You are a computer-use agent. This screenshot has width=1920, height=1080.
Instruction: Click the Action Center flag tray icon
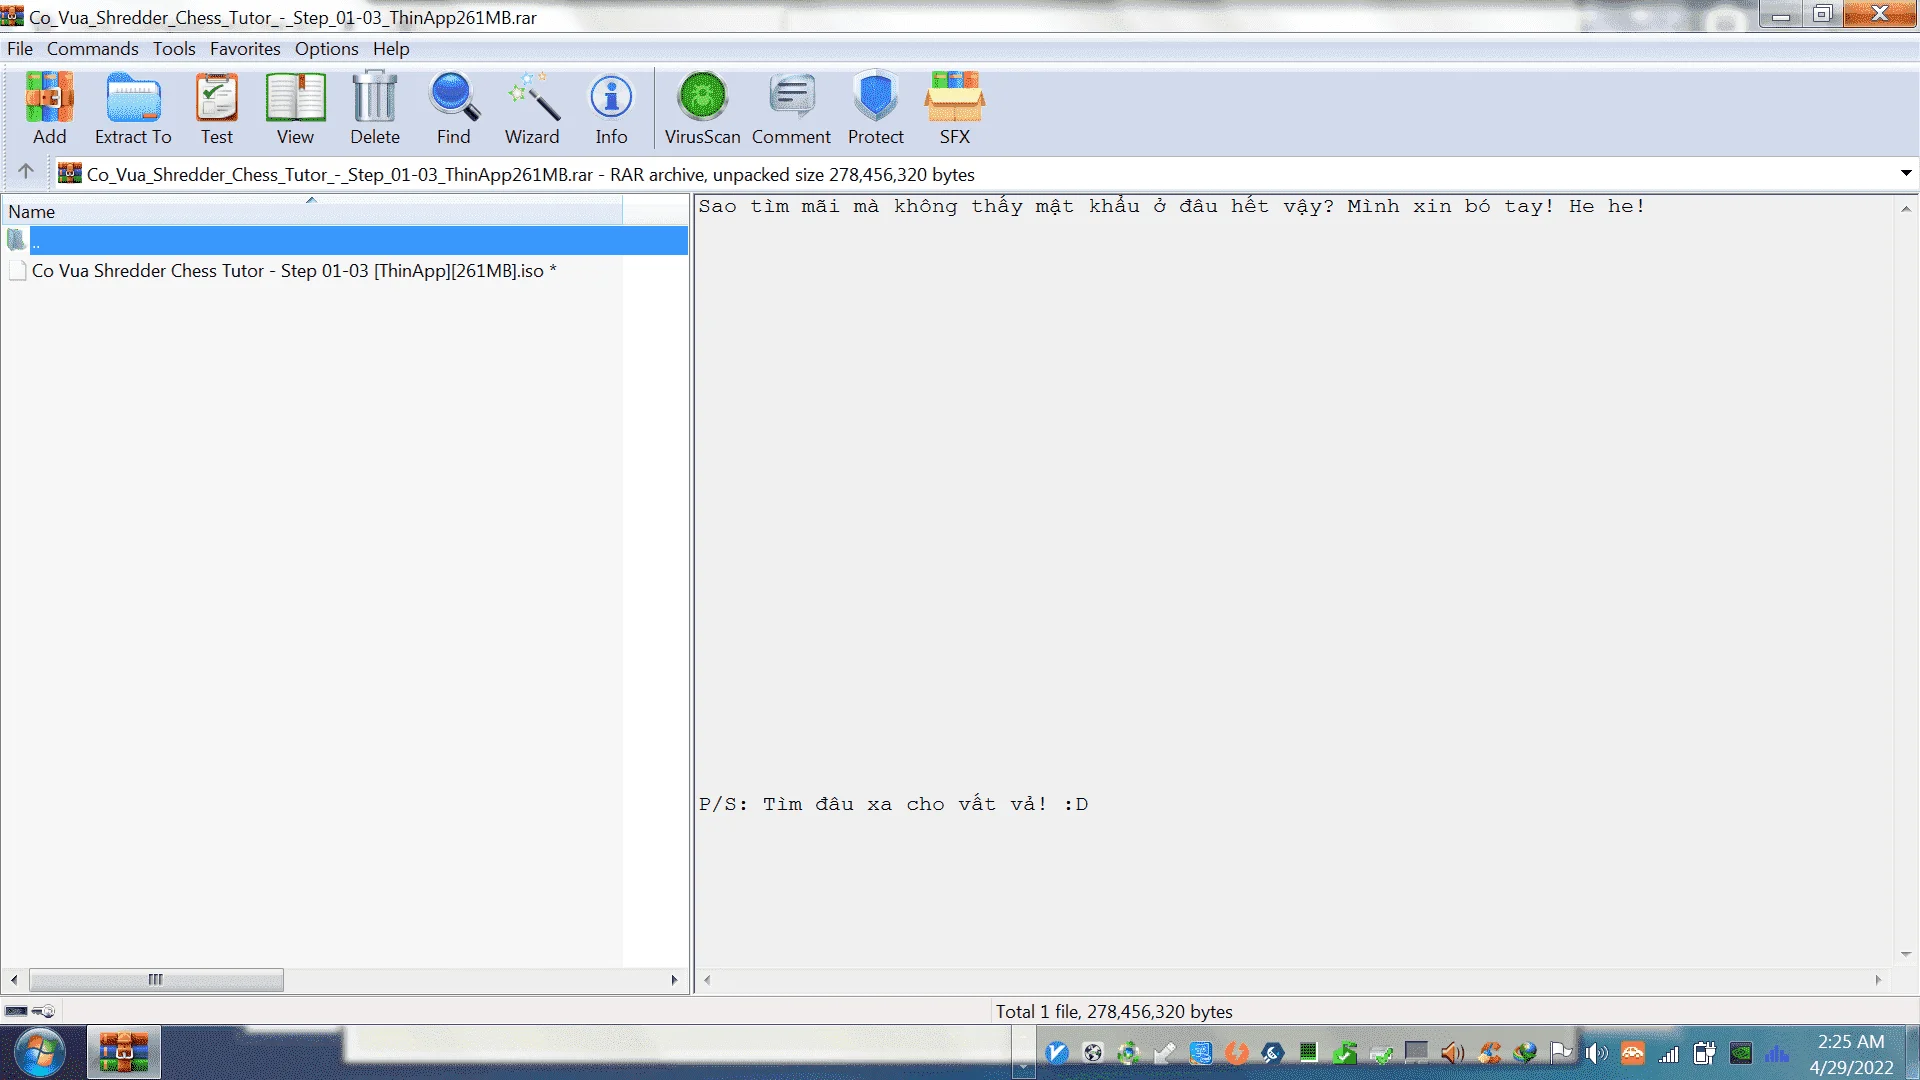[1561, 1052]
